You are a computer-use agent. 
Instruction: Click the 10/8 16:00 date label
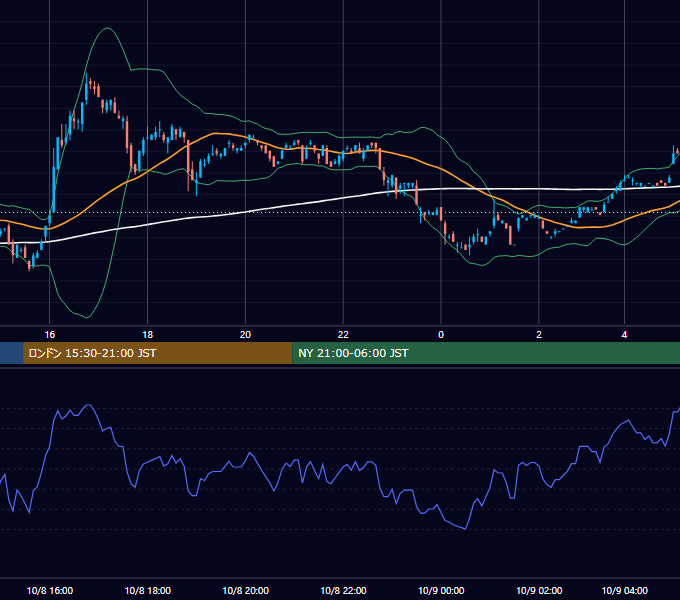(50, 590)
